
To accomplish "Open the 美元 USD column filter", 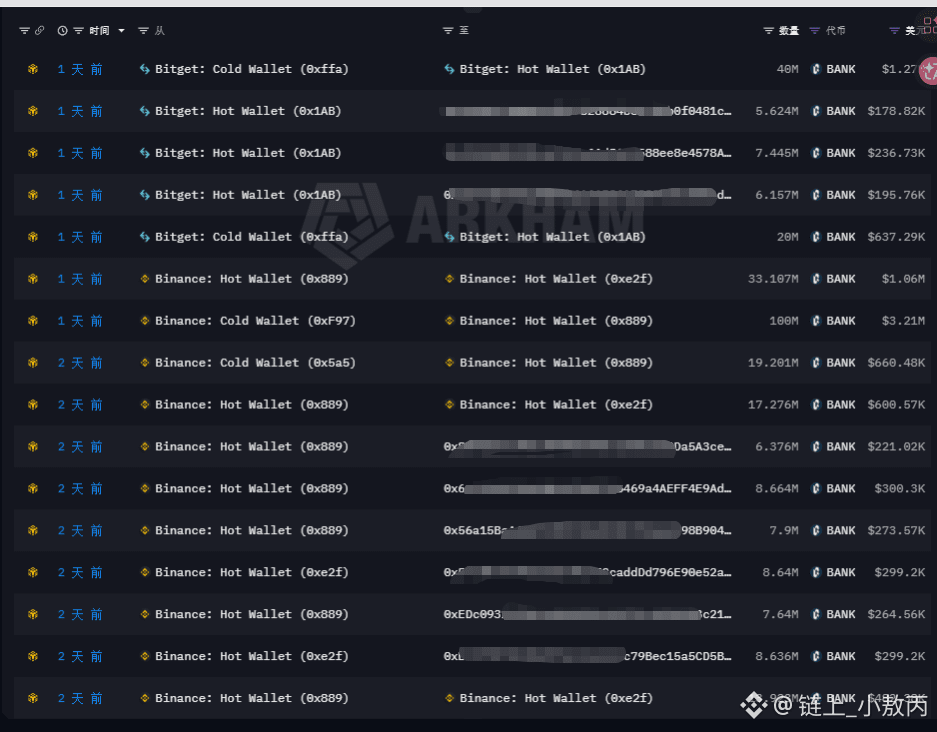I will (894, 30).
